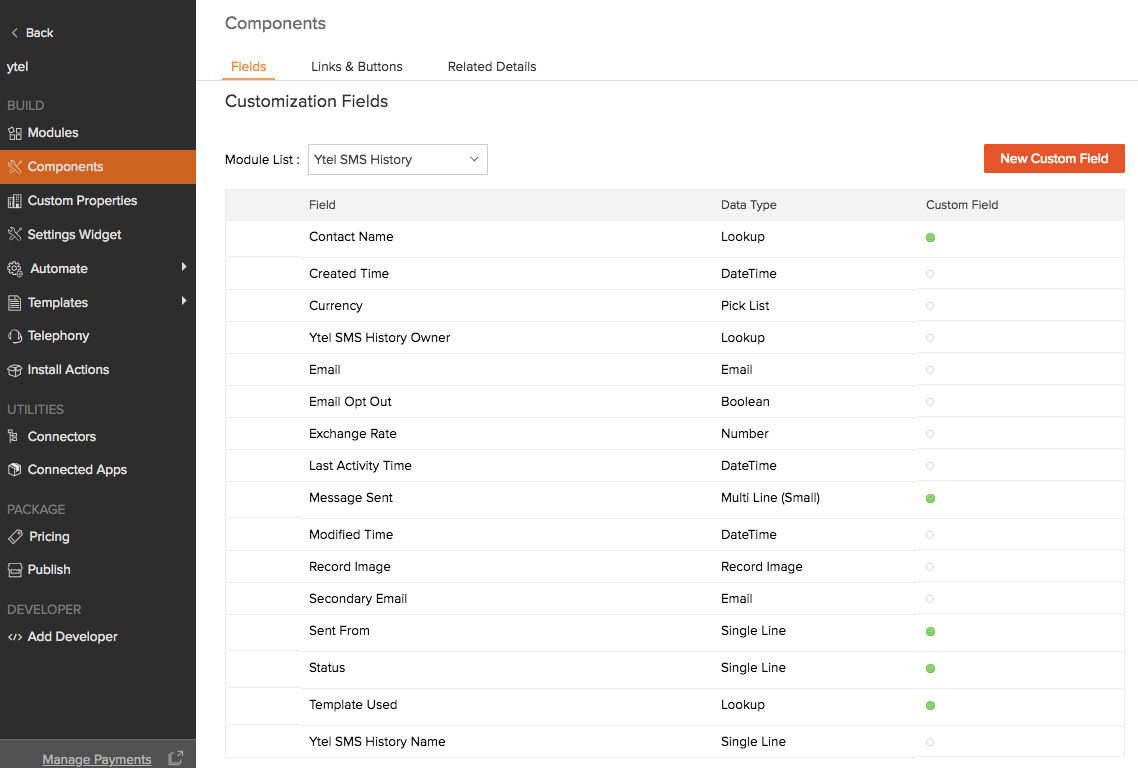Click the Install Actions box icon
Screen dimensions: 1138x768
(15, 370)
